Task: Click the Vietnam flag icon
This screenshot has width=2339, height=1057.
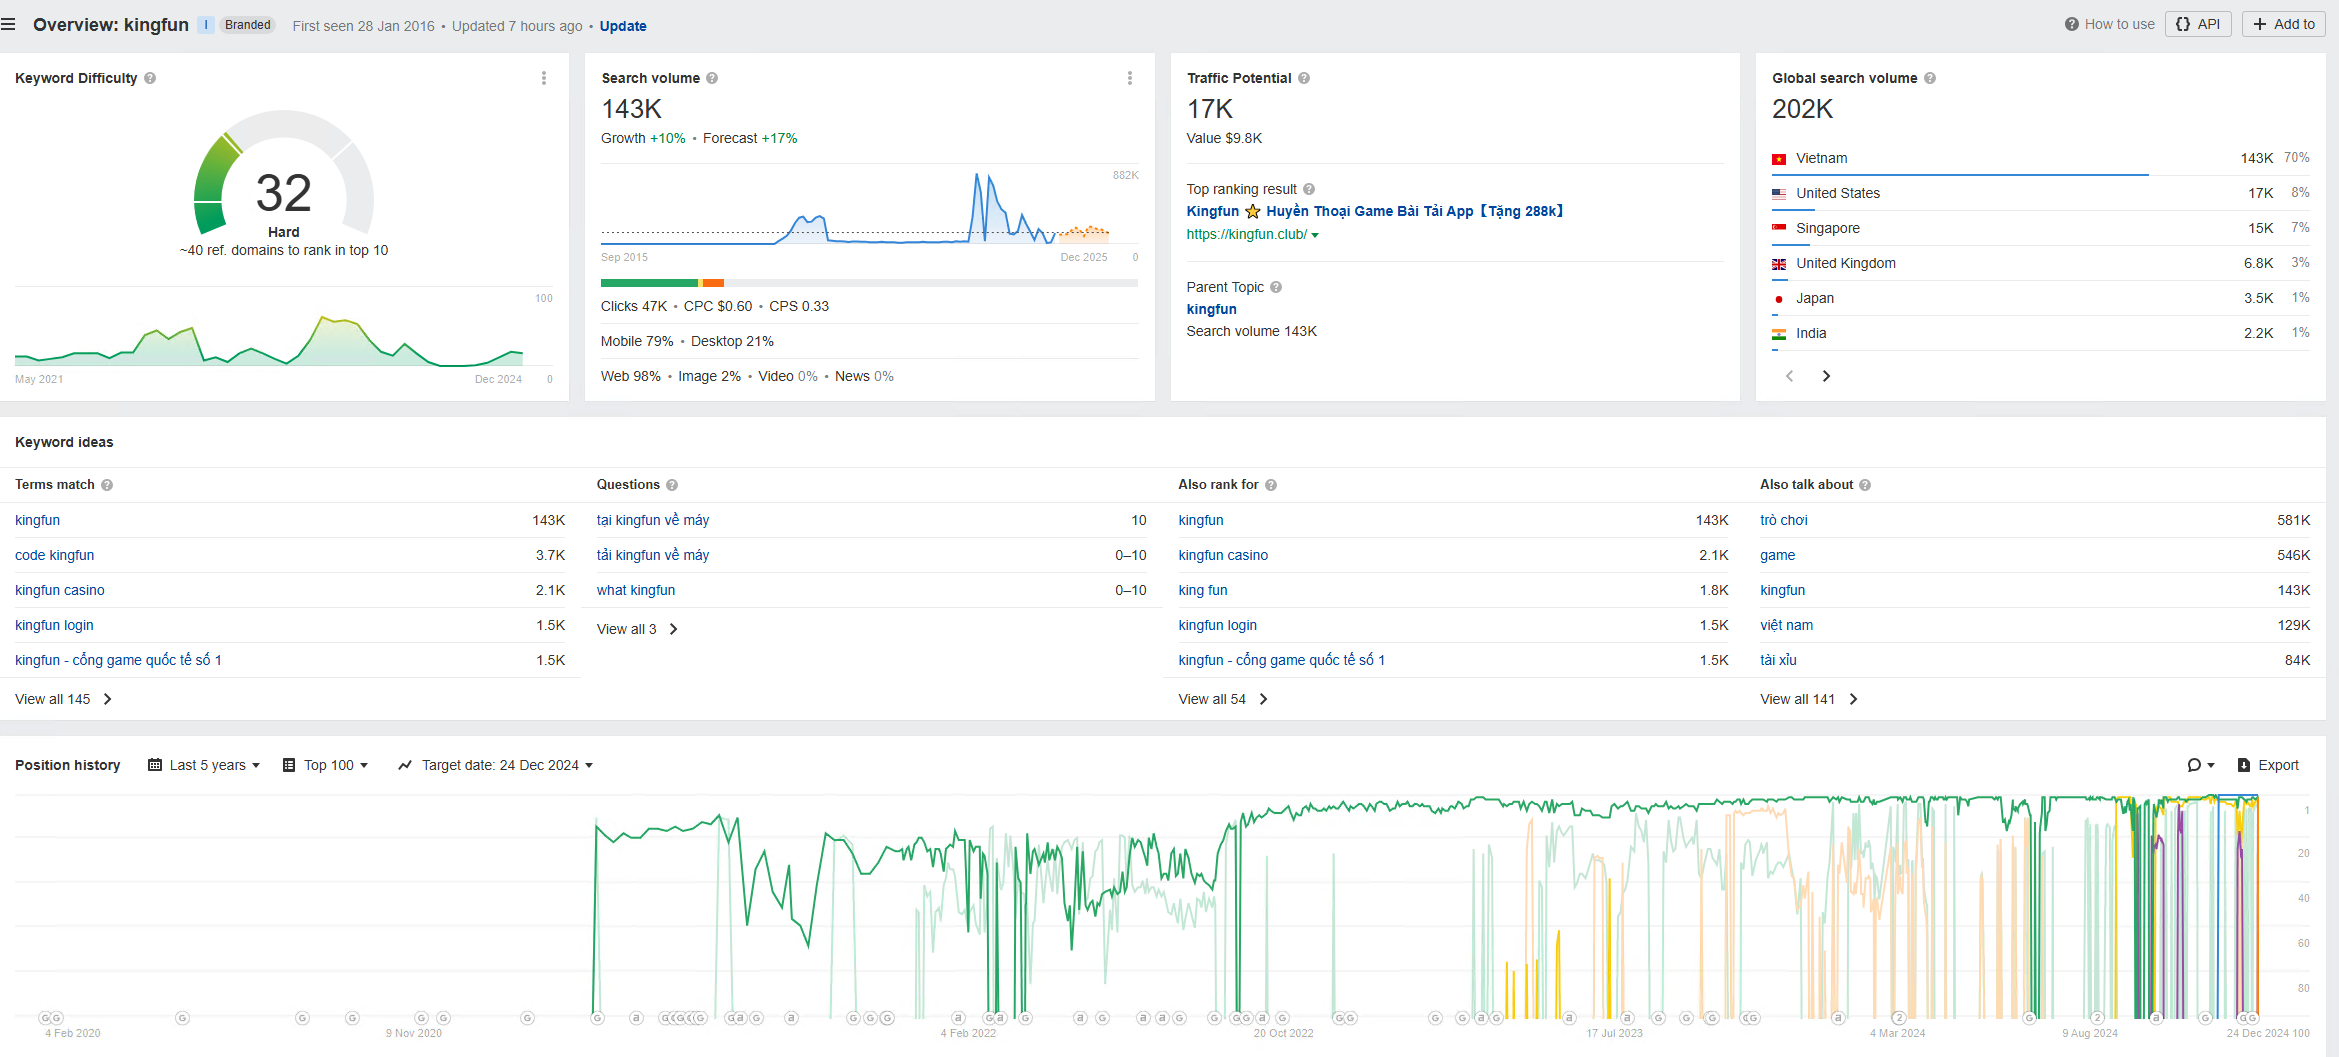Action: point(1779,159)
